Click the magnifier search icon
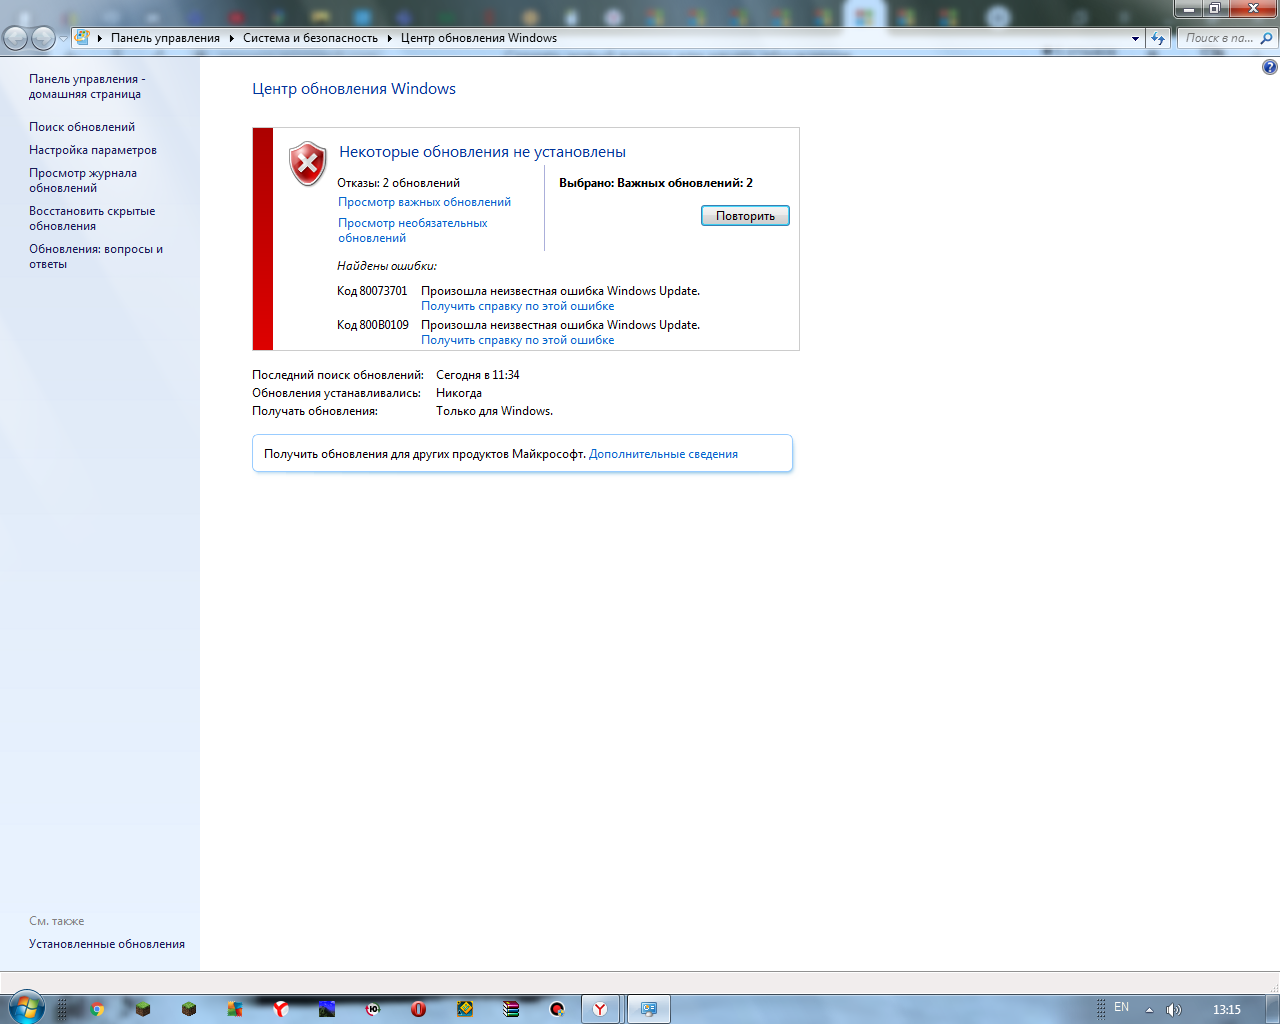This screenshot has width=1280, height=1024. [x=1266, y=38]
